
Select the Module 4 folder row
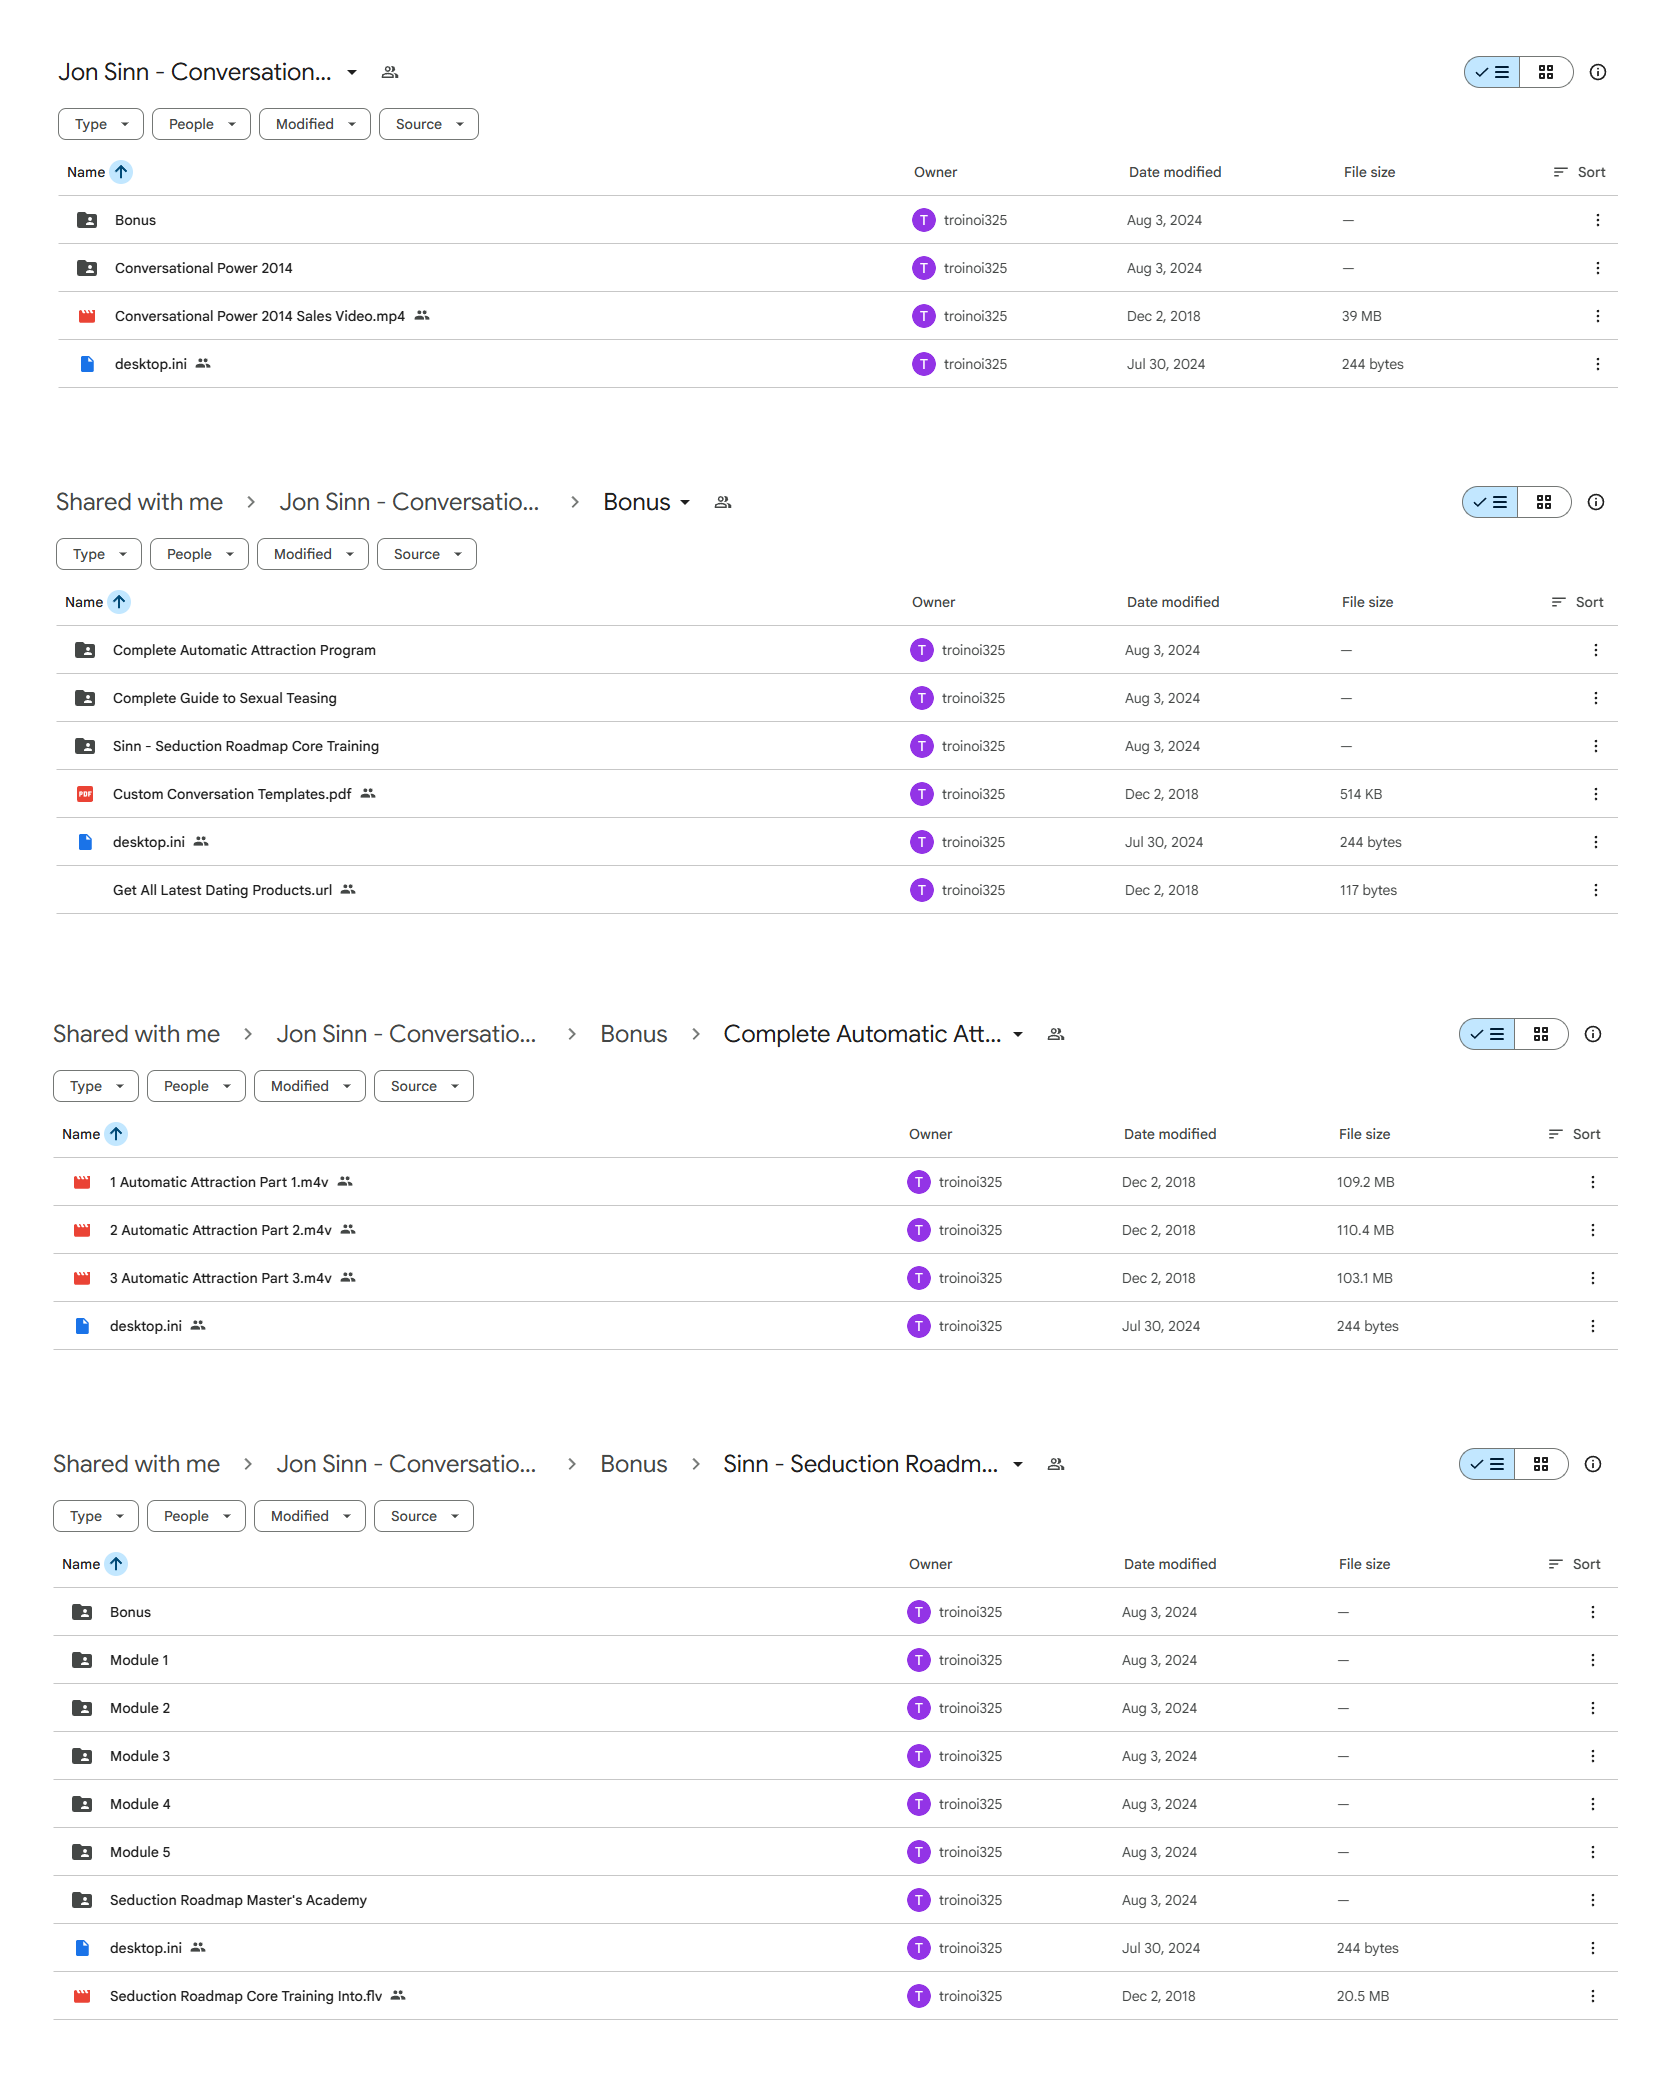click(835, 1804)
